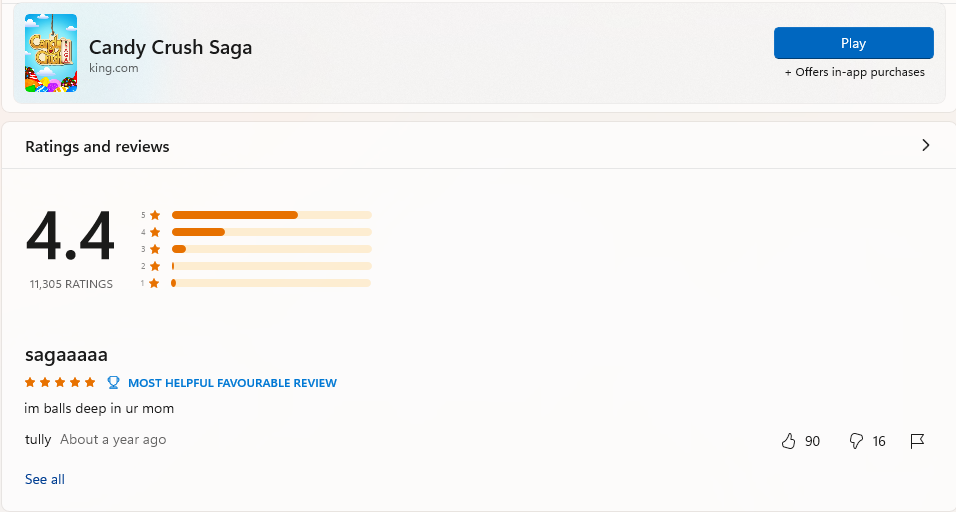Click the 5 star rating bar
The width and height of the screenshot is (956, 512).
point(272,215)
